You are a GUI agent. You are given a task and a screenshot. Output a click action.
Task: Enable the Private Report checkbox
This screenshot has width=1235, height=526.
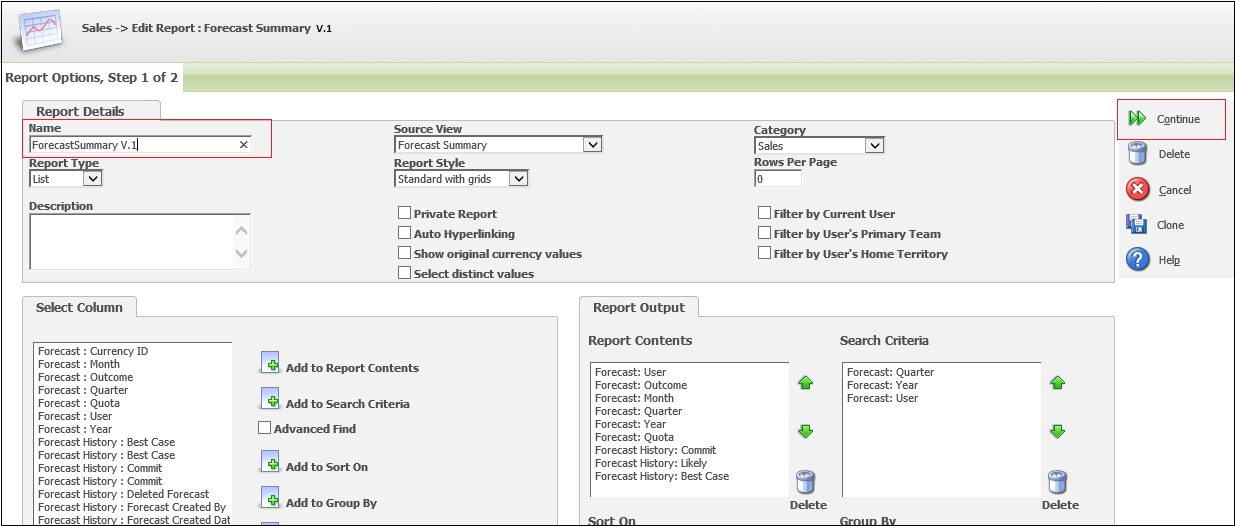tap(404, 213)
